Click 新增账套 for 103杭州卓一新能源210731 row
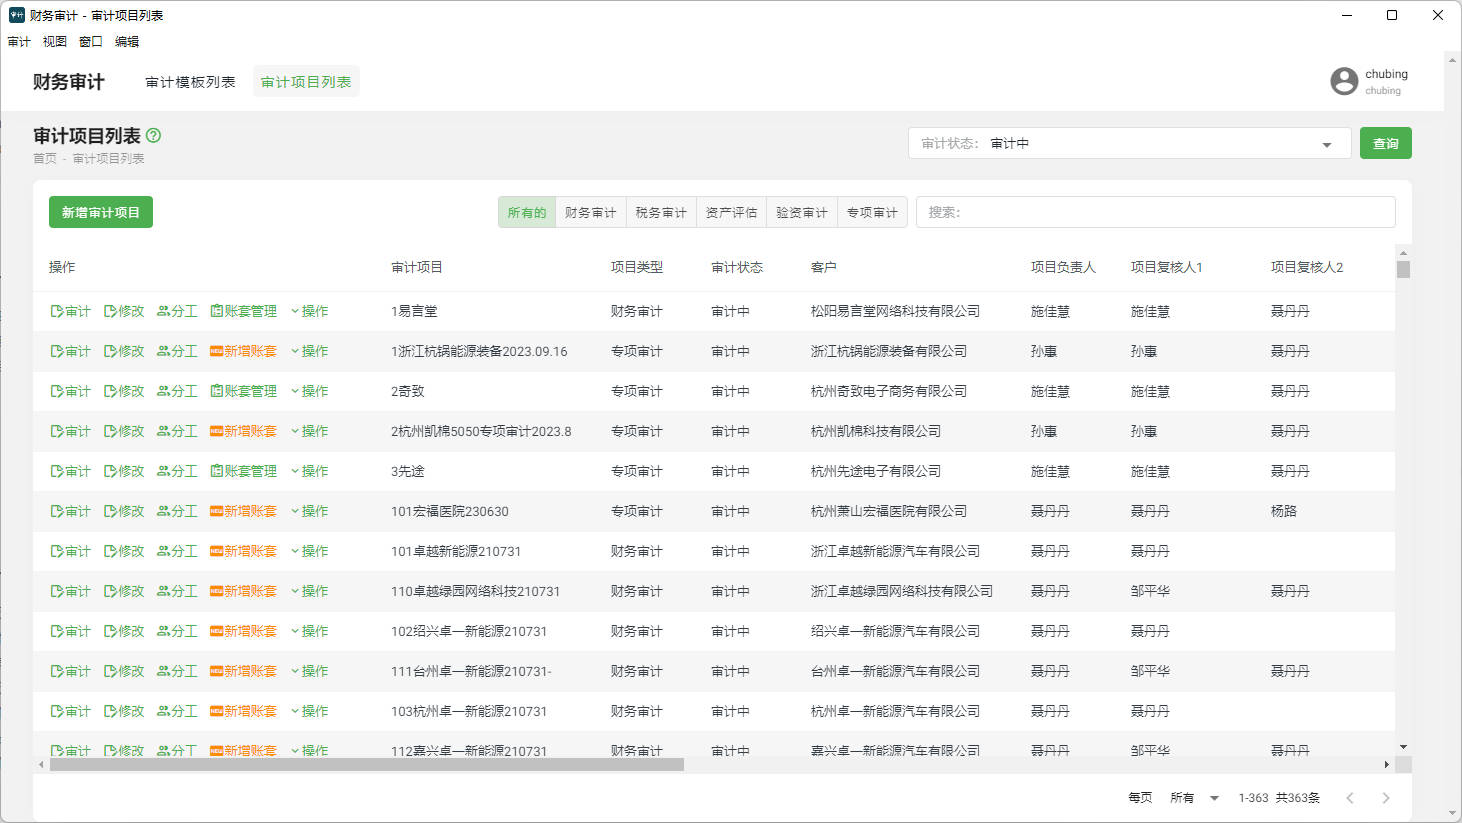Screen dimensions: 1462x823 [x=243, y=711]
